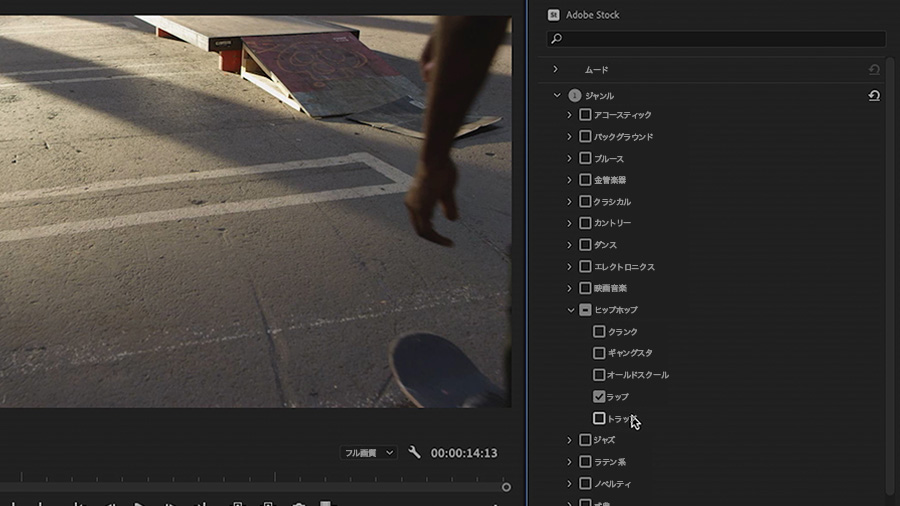Expand the ダンス subgenres
This screenshot has width=900, height=506.
point(569,245)
